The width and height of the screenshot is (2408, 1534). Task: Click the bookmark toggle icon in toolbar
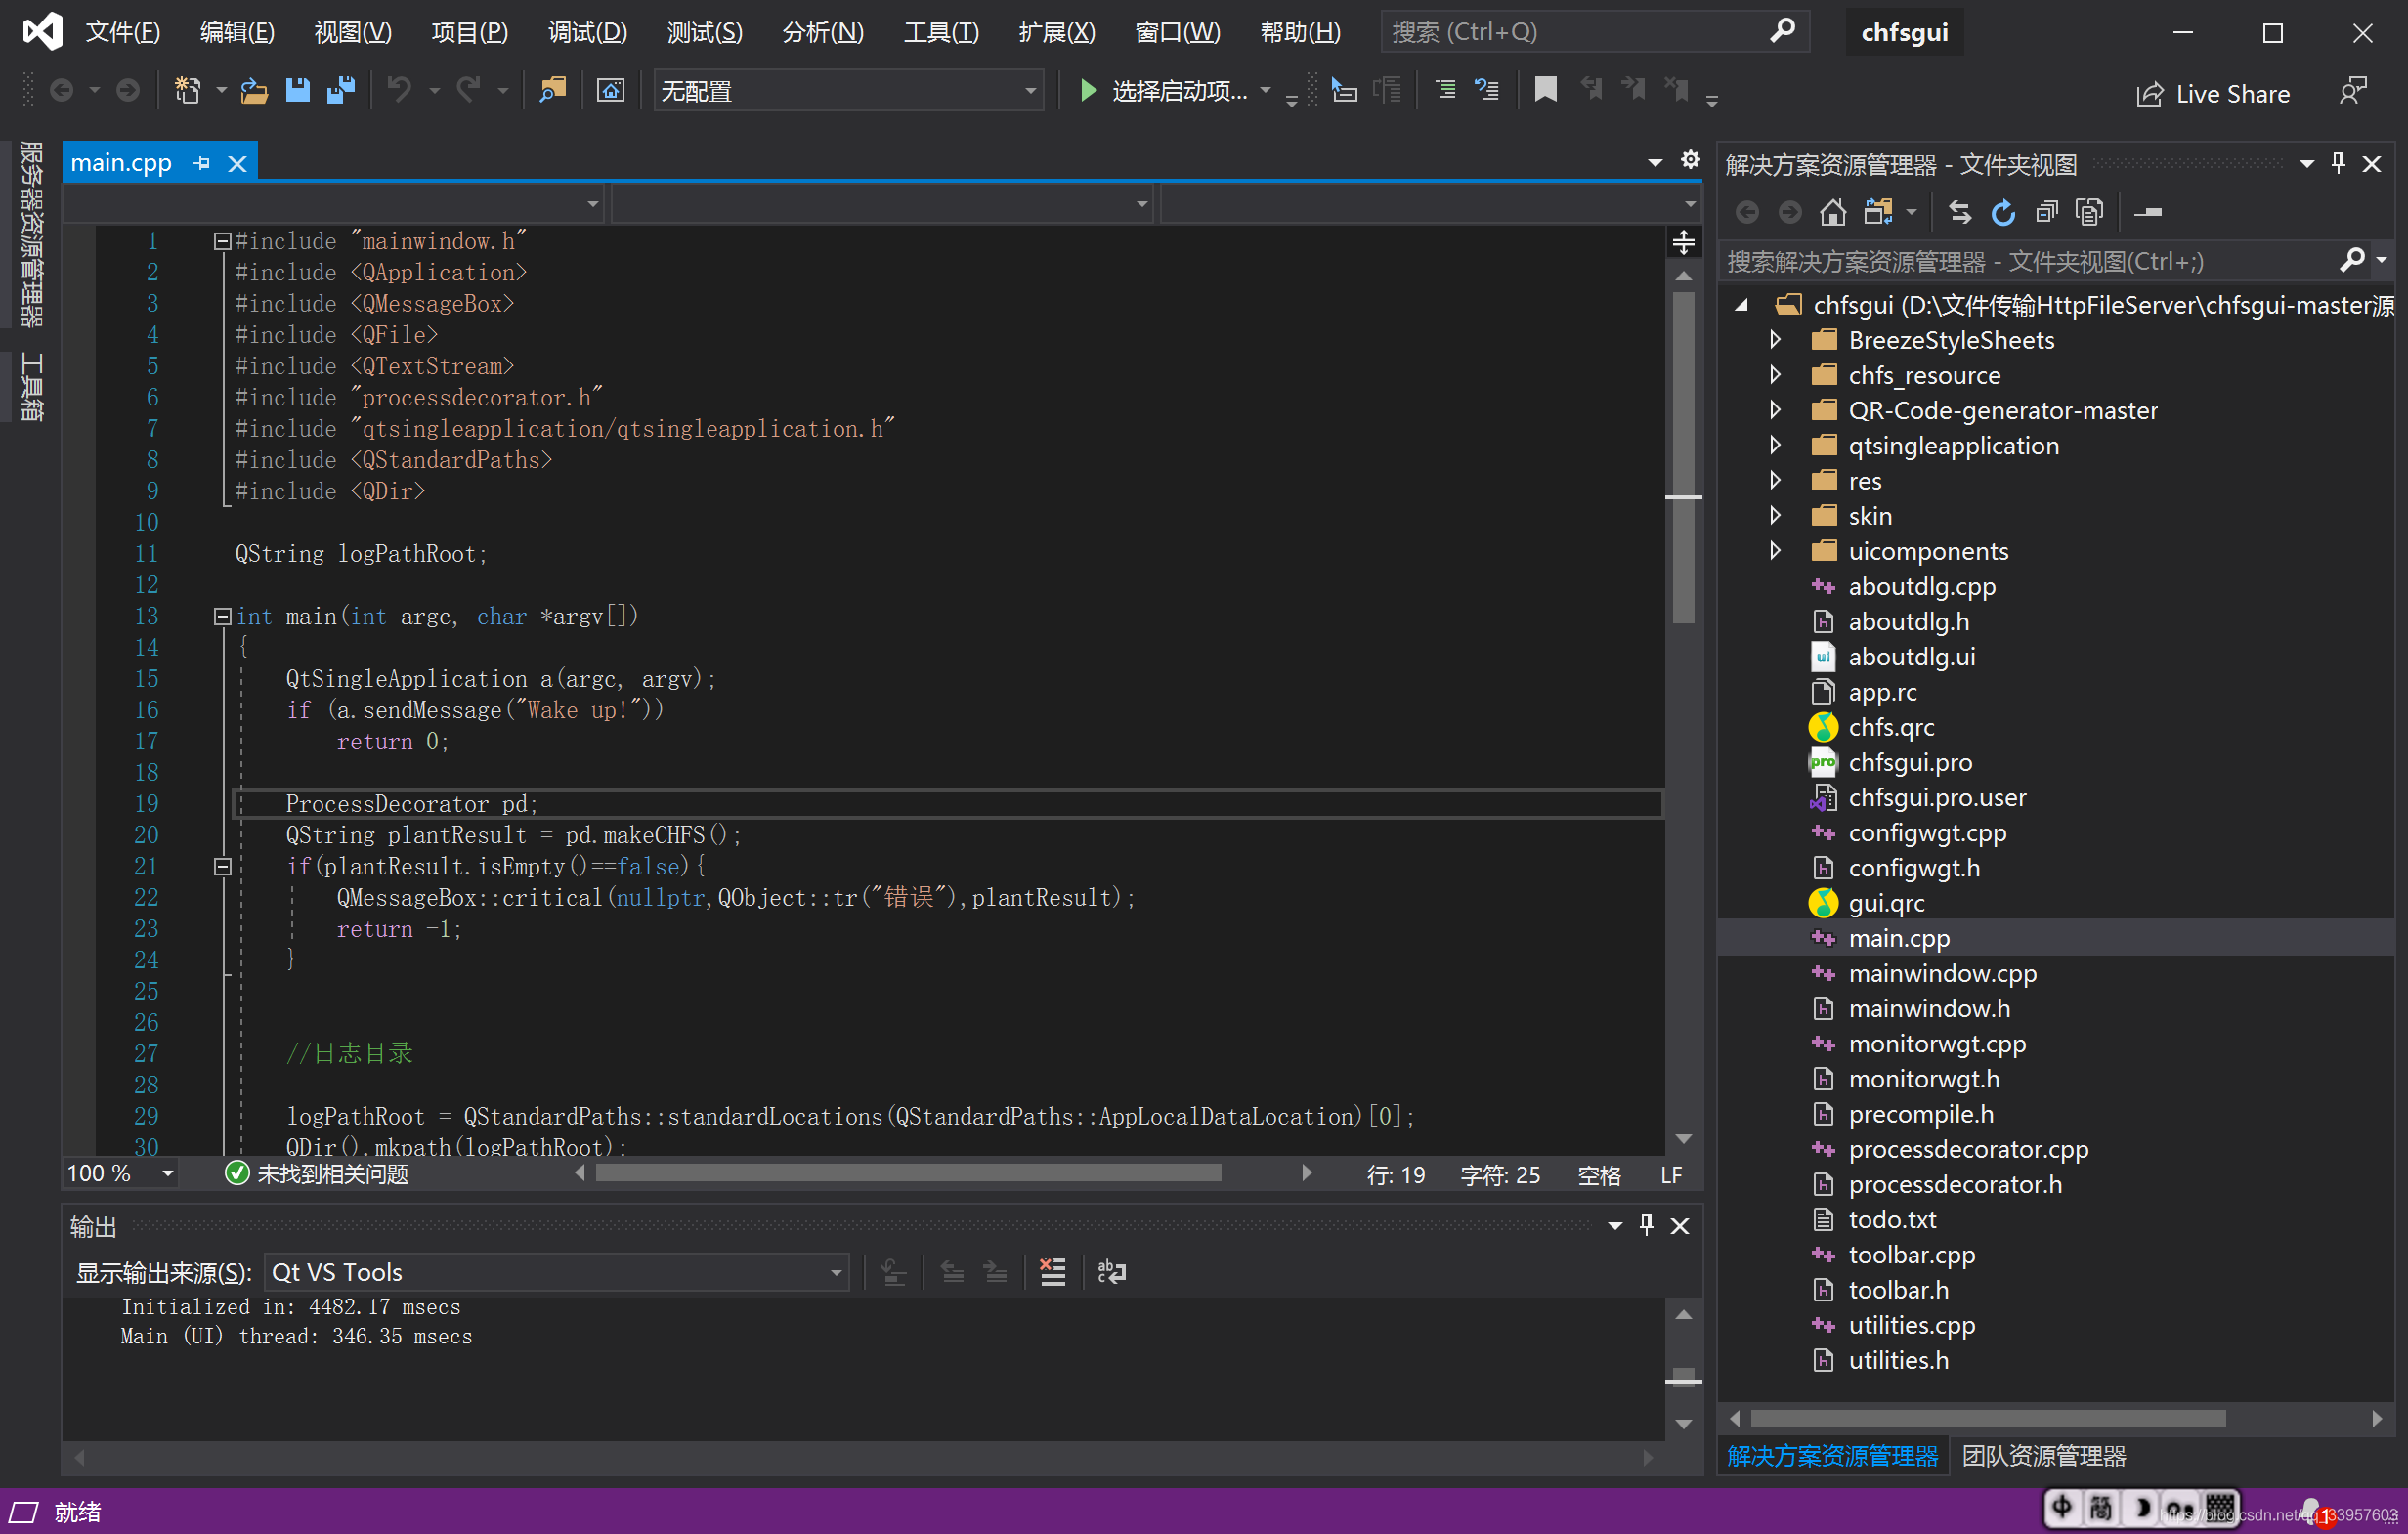click(x=1545, y=91)
